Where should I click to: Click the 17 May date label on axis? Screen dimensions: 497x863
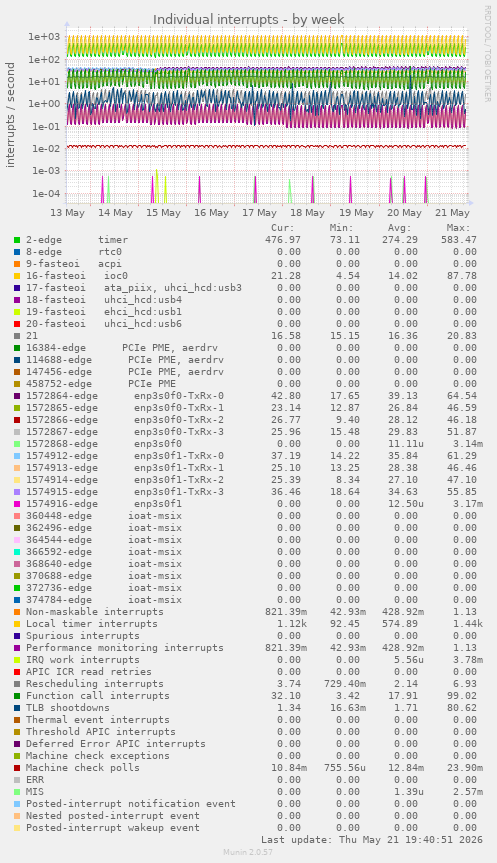point(259,213)
